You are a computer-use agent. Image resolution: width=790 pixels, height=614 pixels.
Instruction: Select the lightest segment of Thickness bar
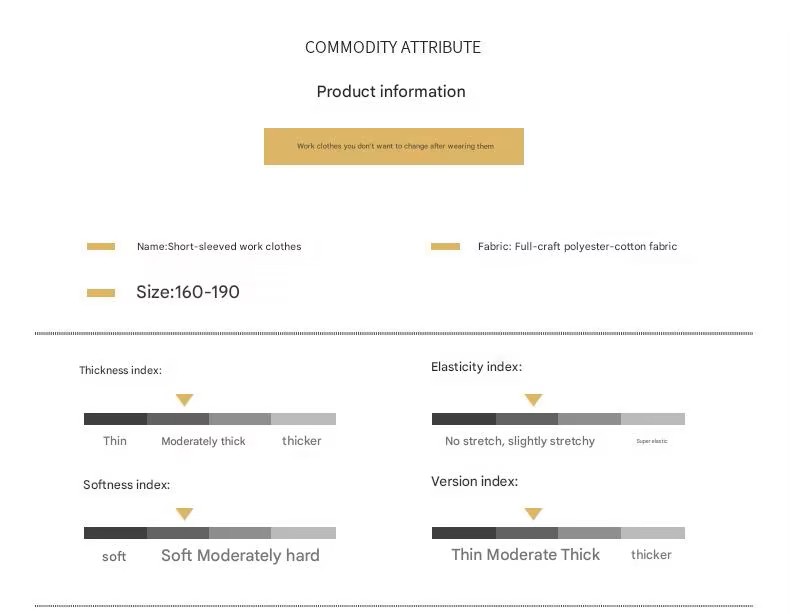[303, 419]
